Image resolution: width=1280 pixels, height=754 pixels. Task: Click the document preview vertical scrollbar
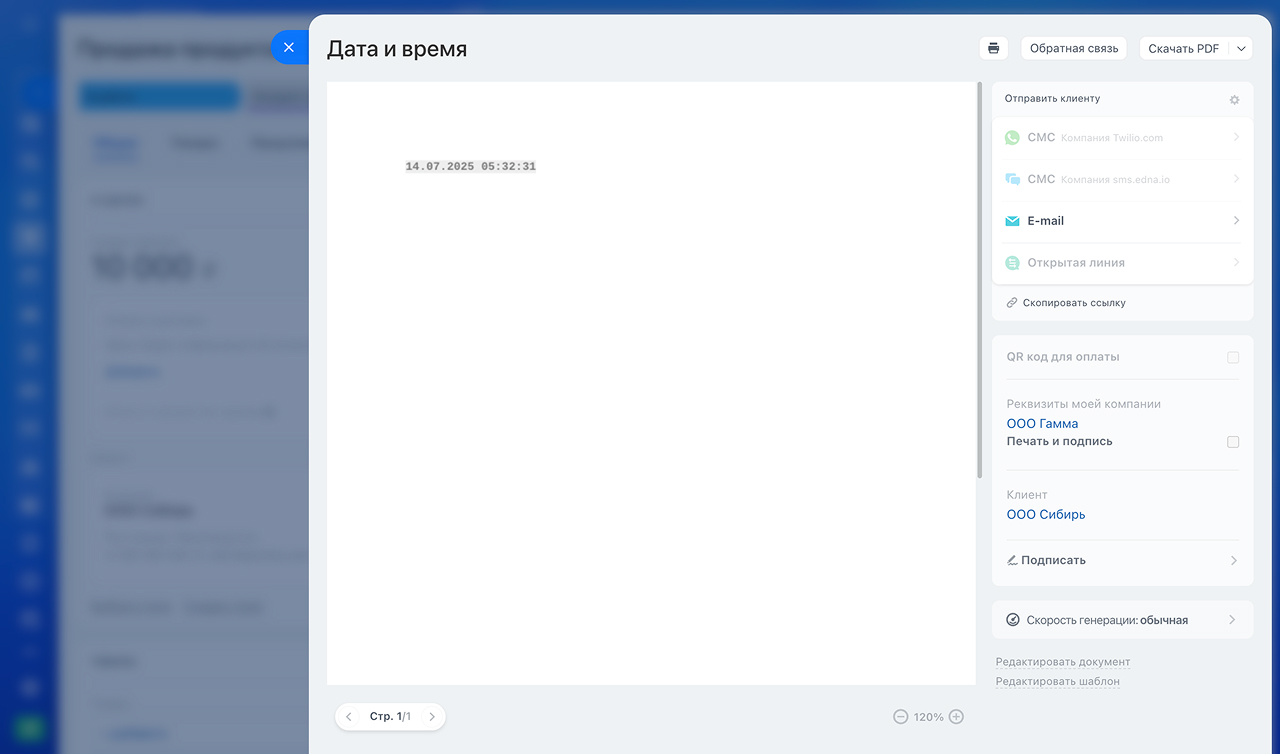click(x=980, y=280)
